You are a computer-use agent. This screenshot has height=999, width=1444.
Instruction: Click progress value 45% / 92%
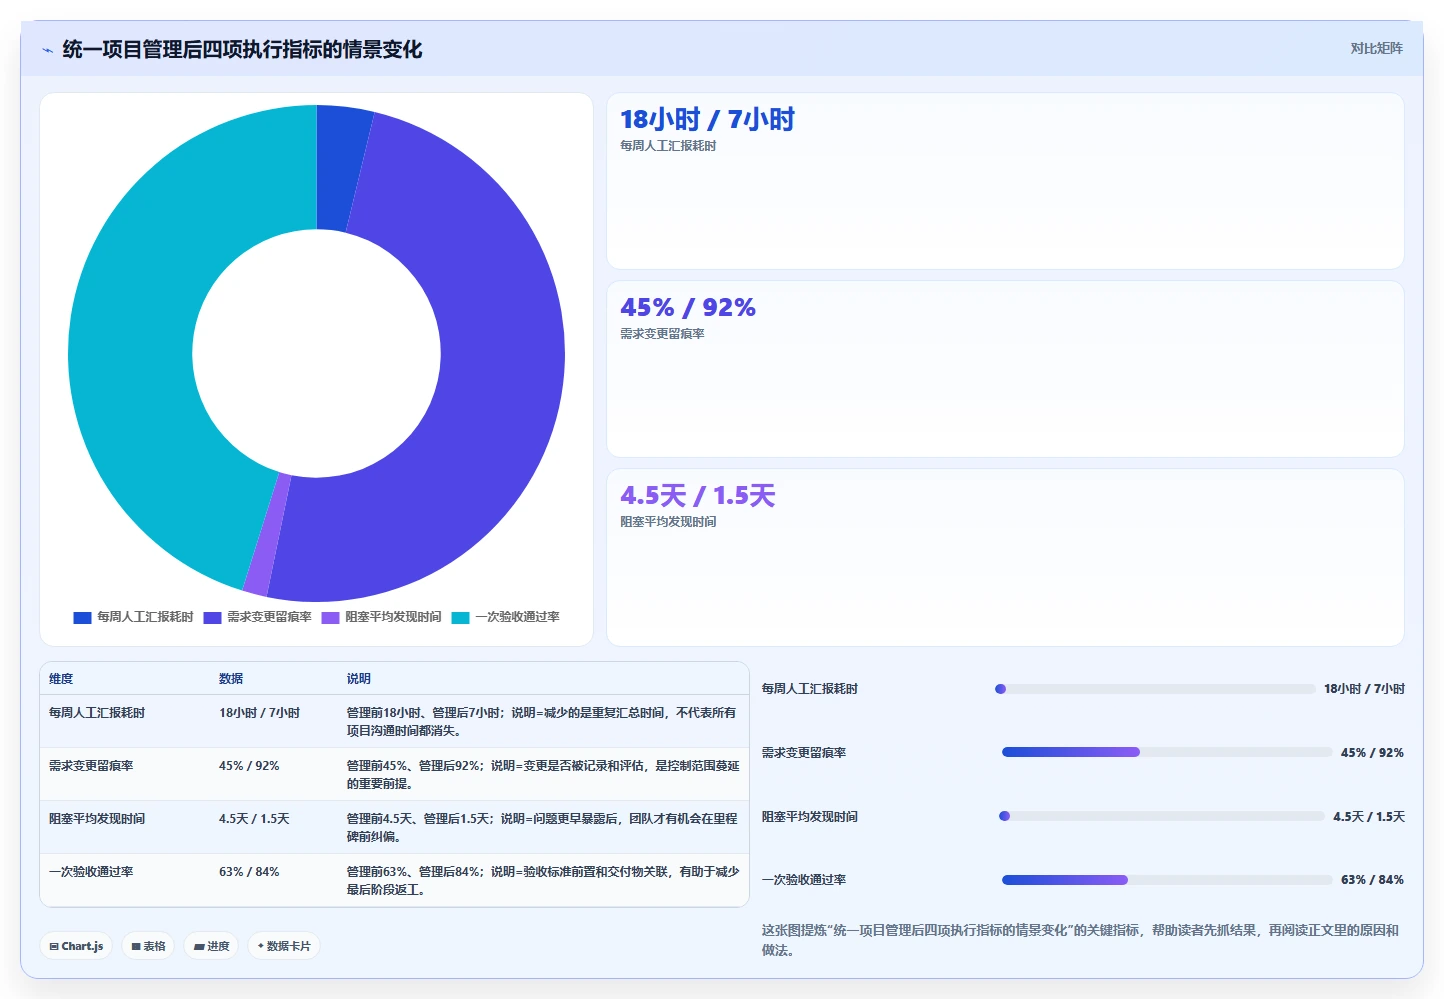click(1372, 753)
